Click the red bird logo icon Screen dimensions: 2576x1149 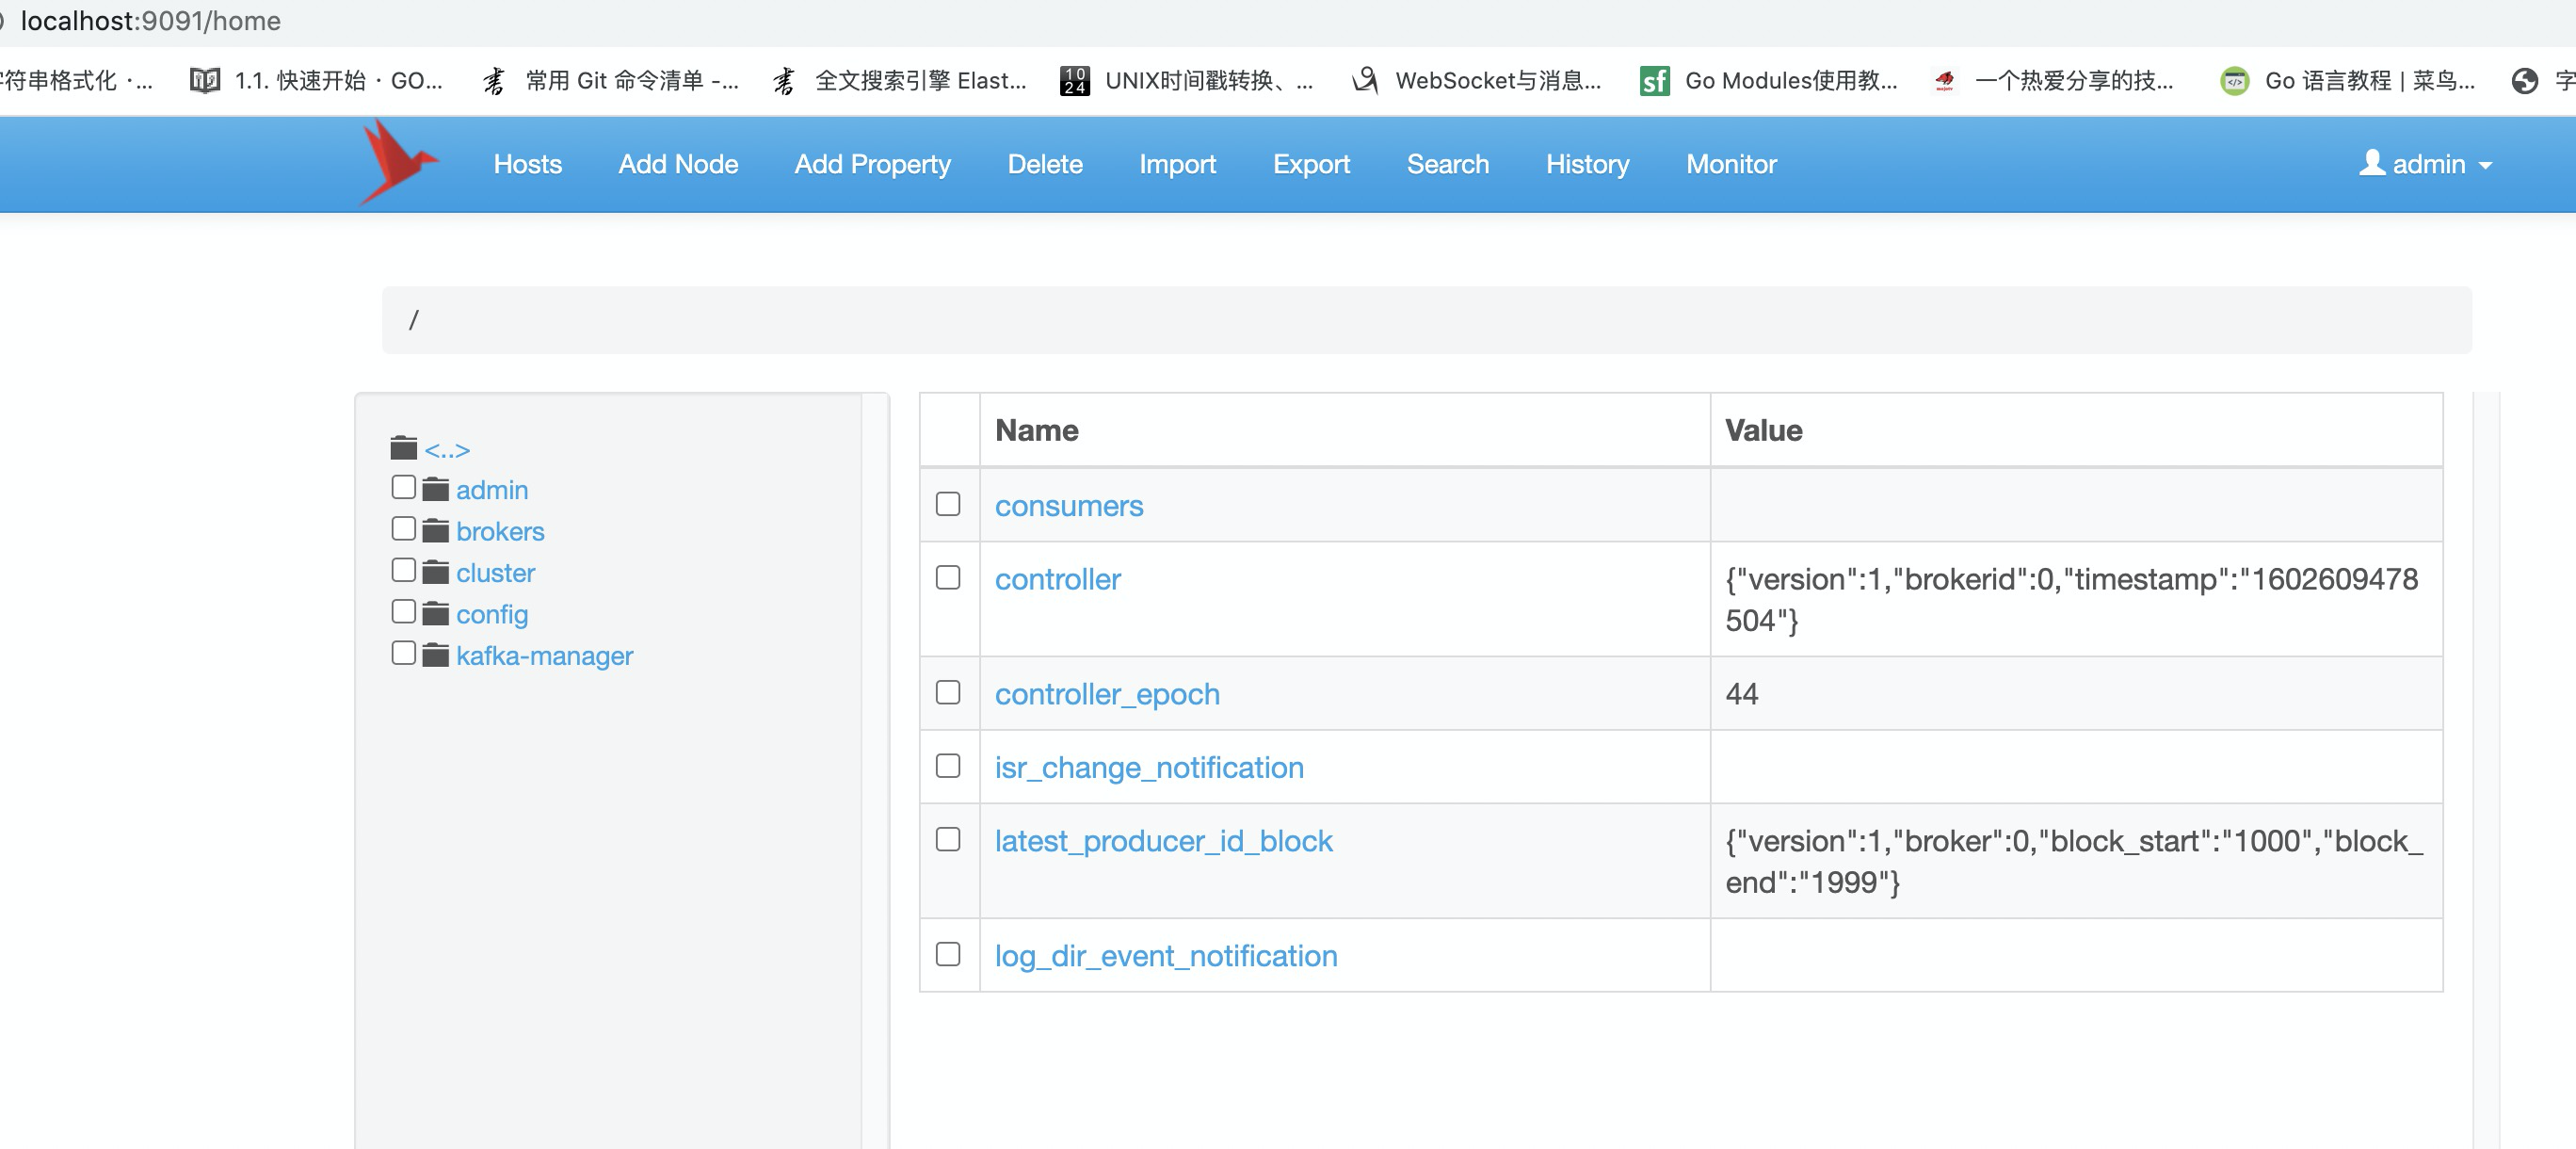397,163
